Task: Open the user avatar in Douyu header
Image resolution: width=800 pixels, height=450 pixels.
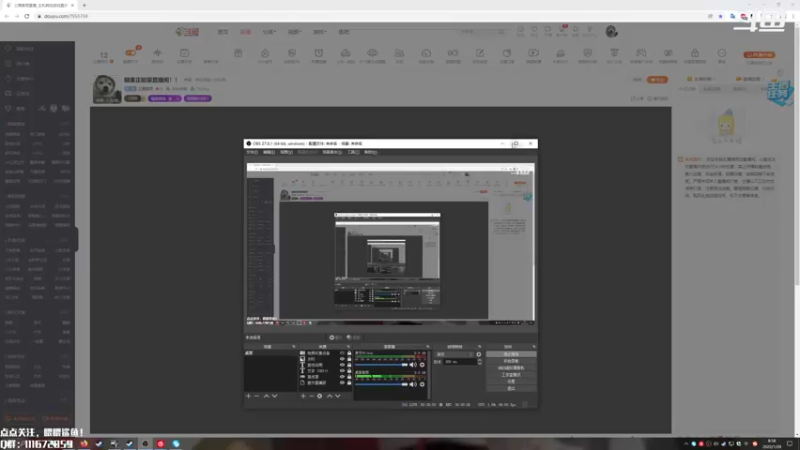Action: [611, 32]
